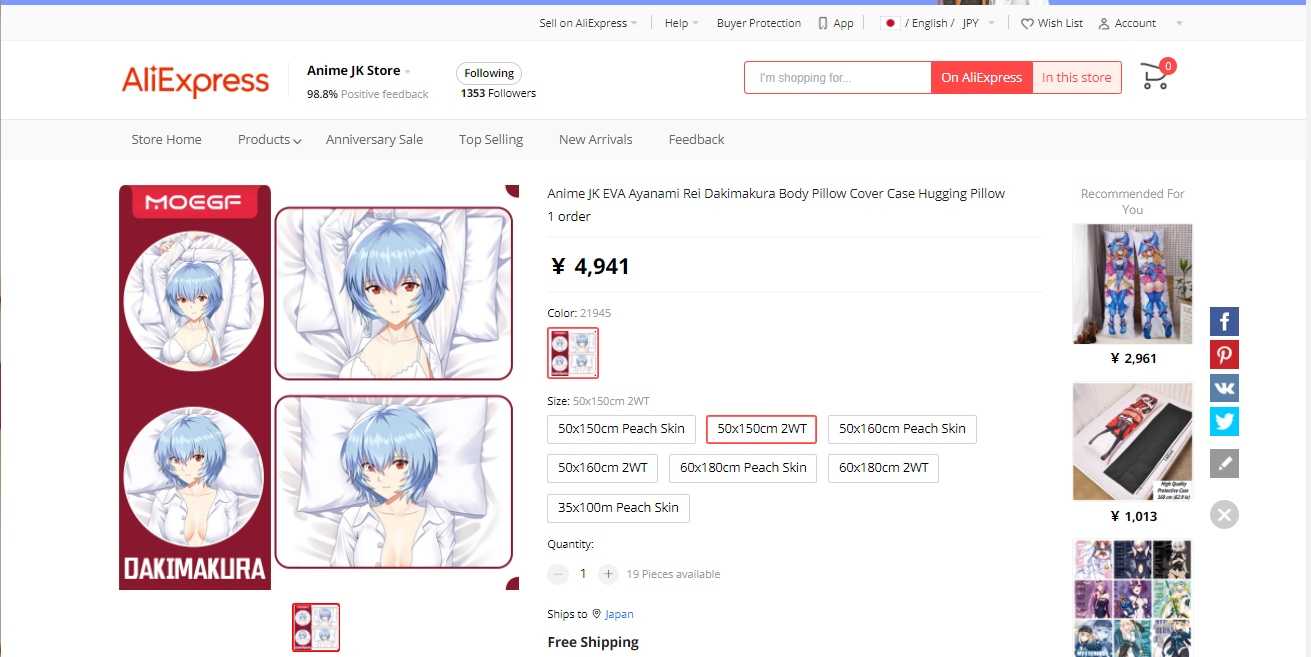
Task: Open Wish List link
Action: tap(1060, 23)
